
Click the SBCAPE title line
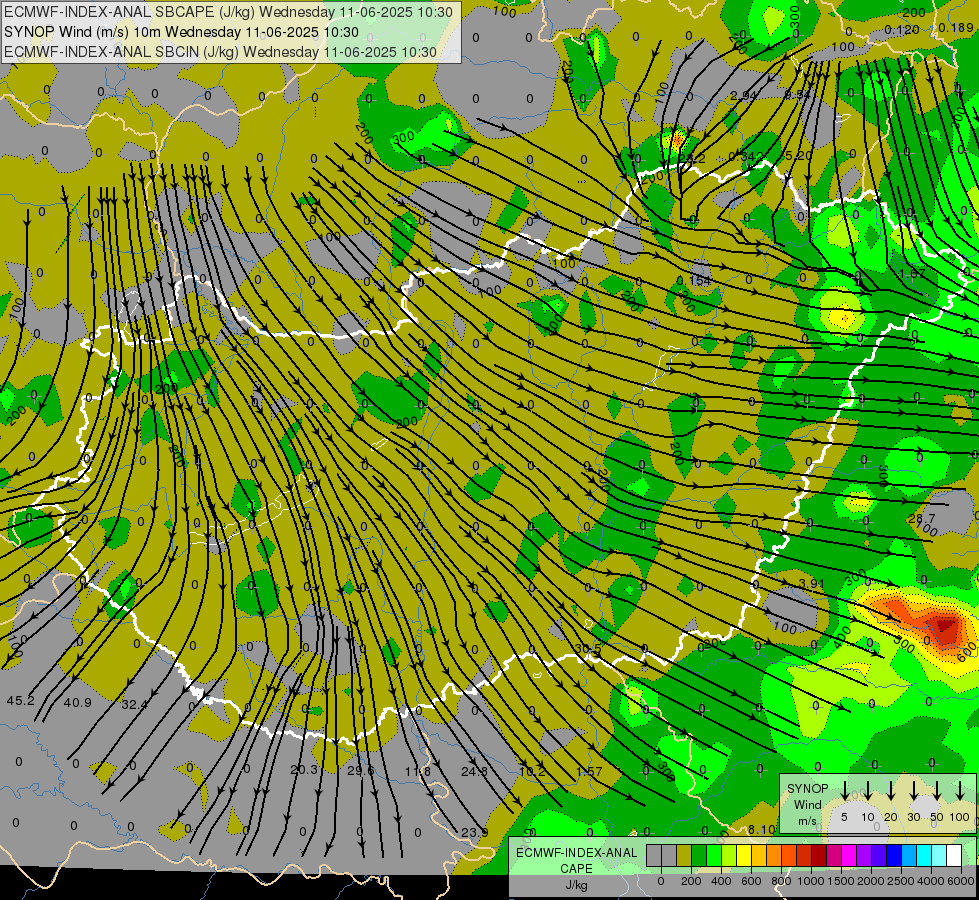tap(229, 12)
